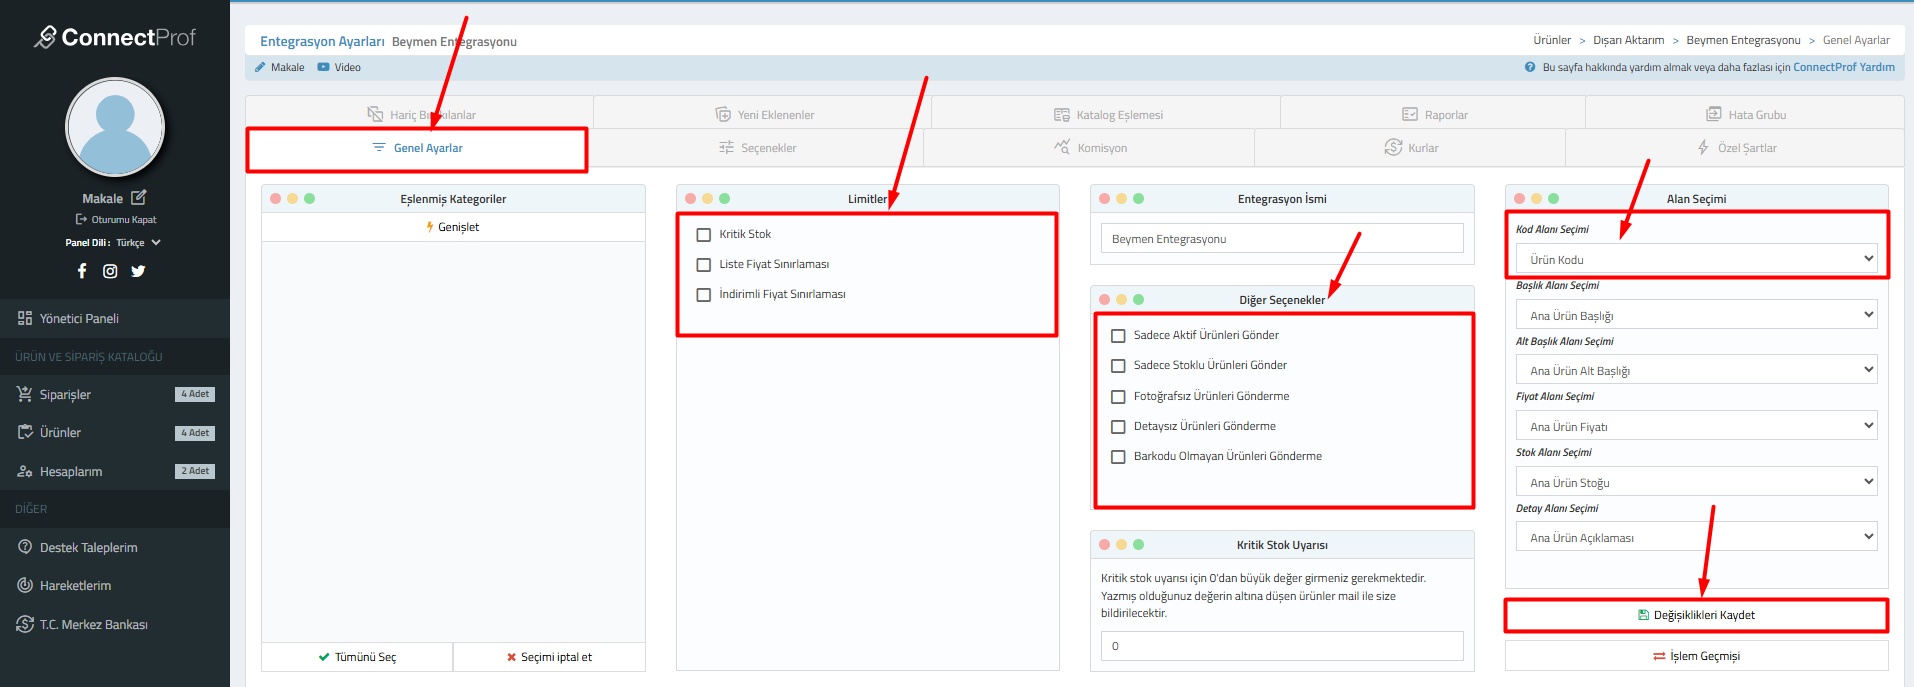
Task: Expand the Fiyat Alanı Seçimi dropdown
Action: tap(1696, 426)
